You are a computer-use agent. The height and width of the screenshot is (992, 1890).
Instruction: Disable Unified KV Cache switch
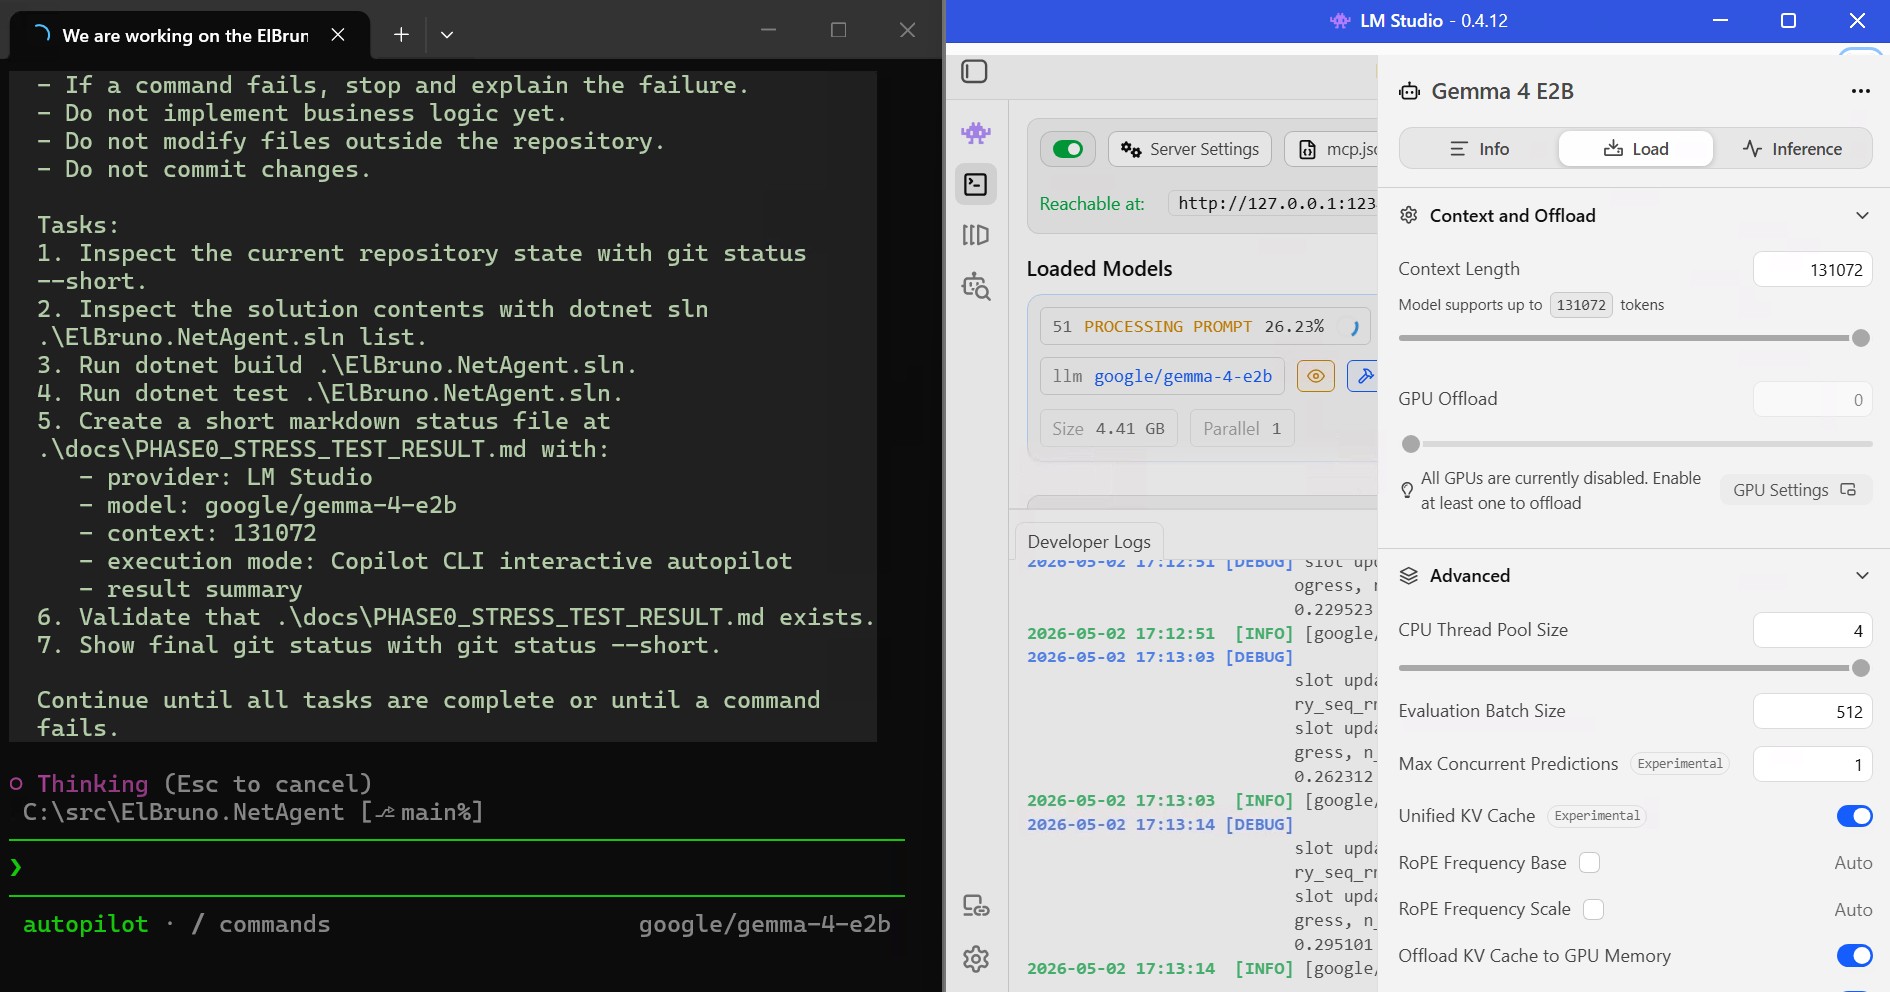1854,816
